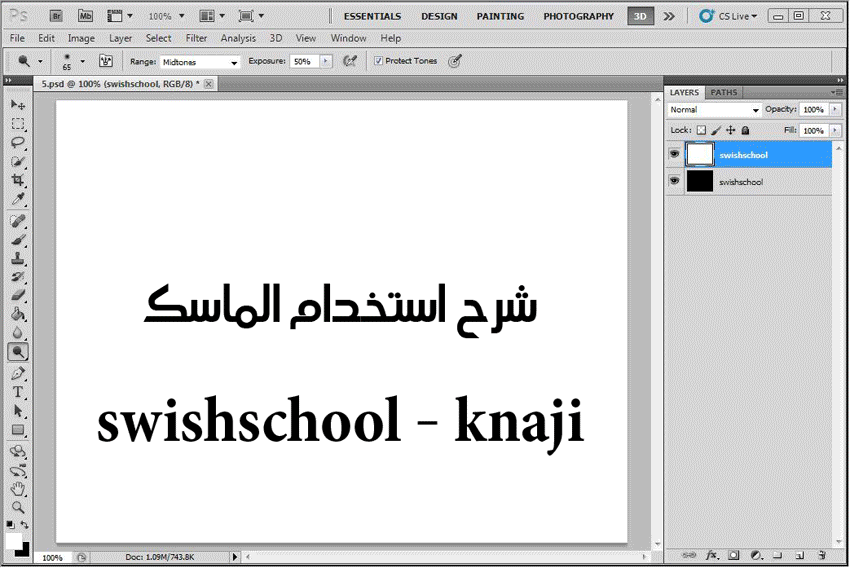Select the Hand tool
850x568 pixels.
tap(18, 489)
